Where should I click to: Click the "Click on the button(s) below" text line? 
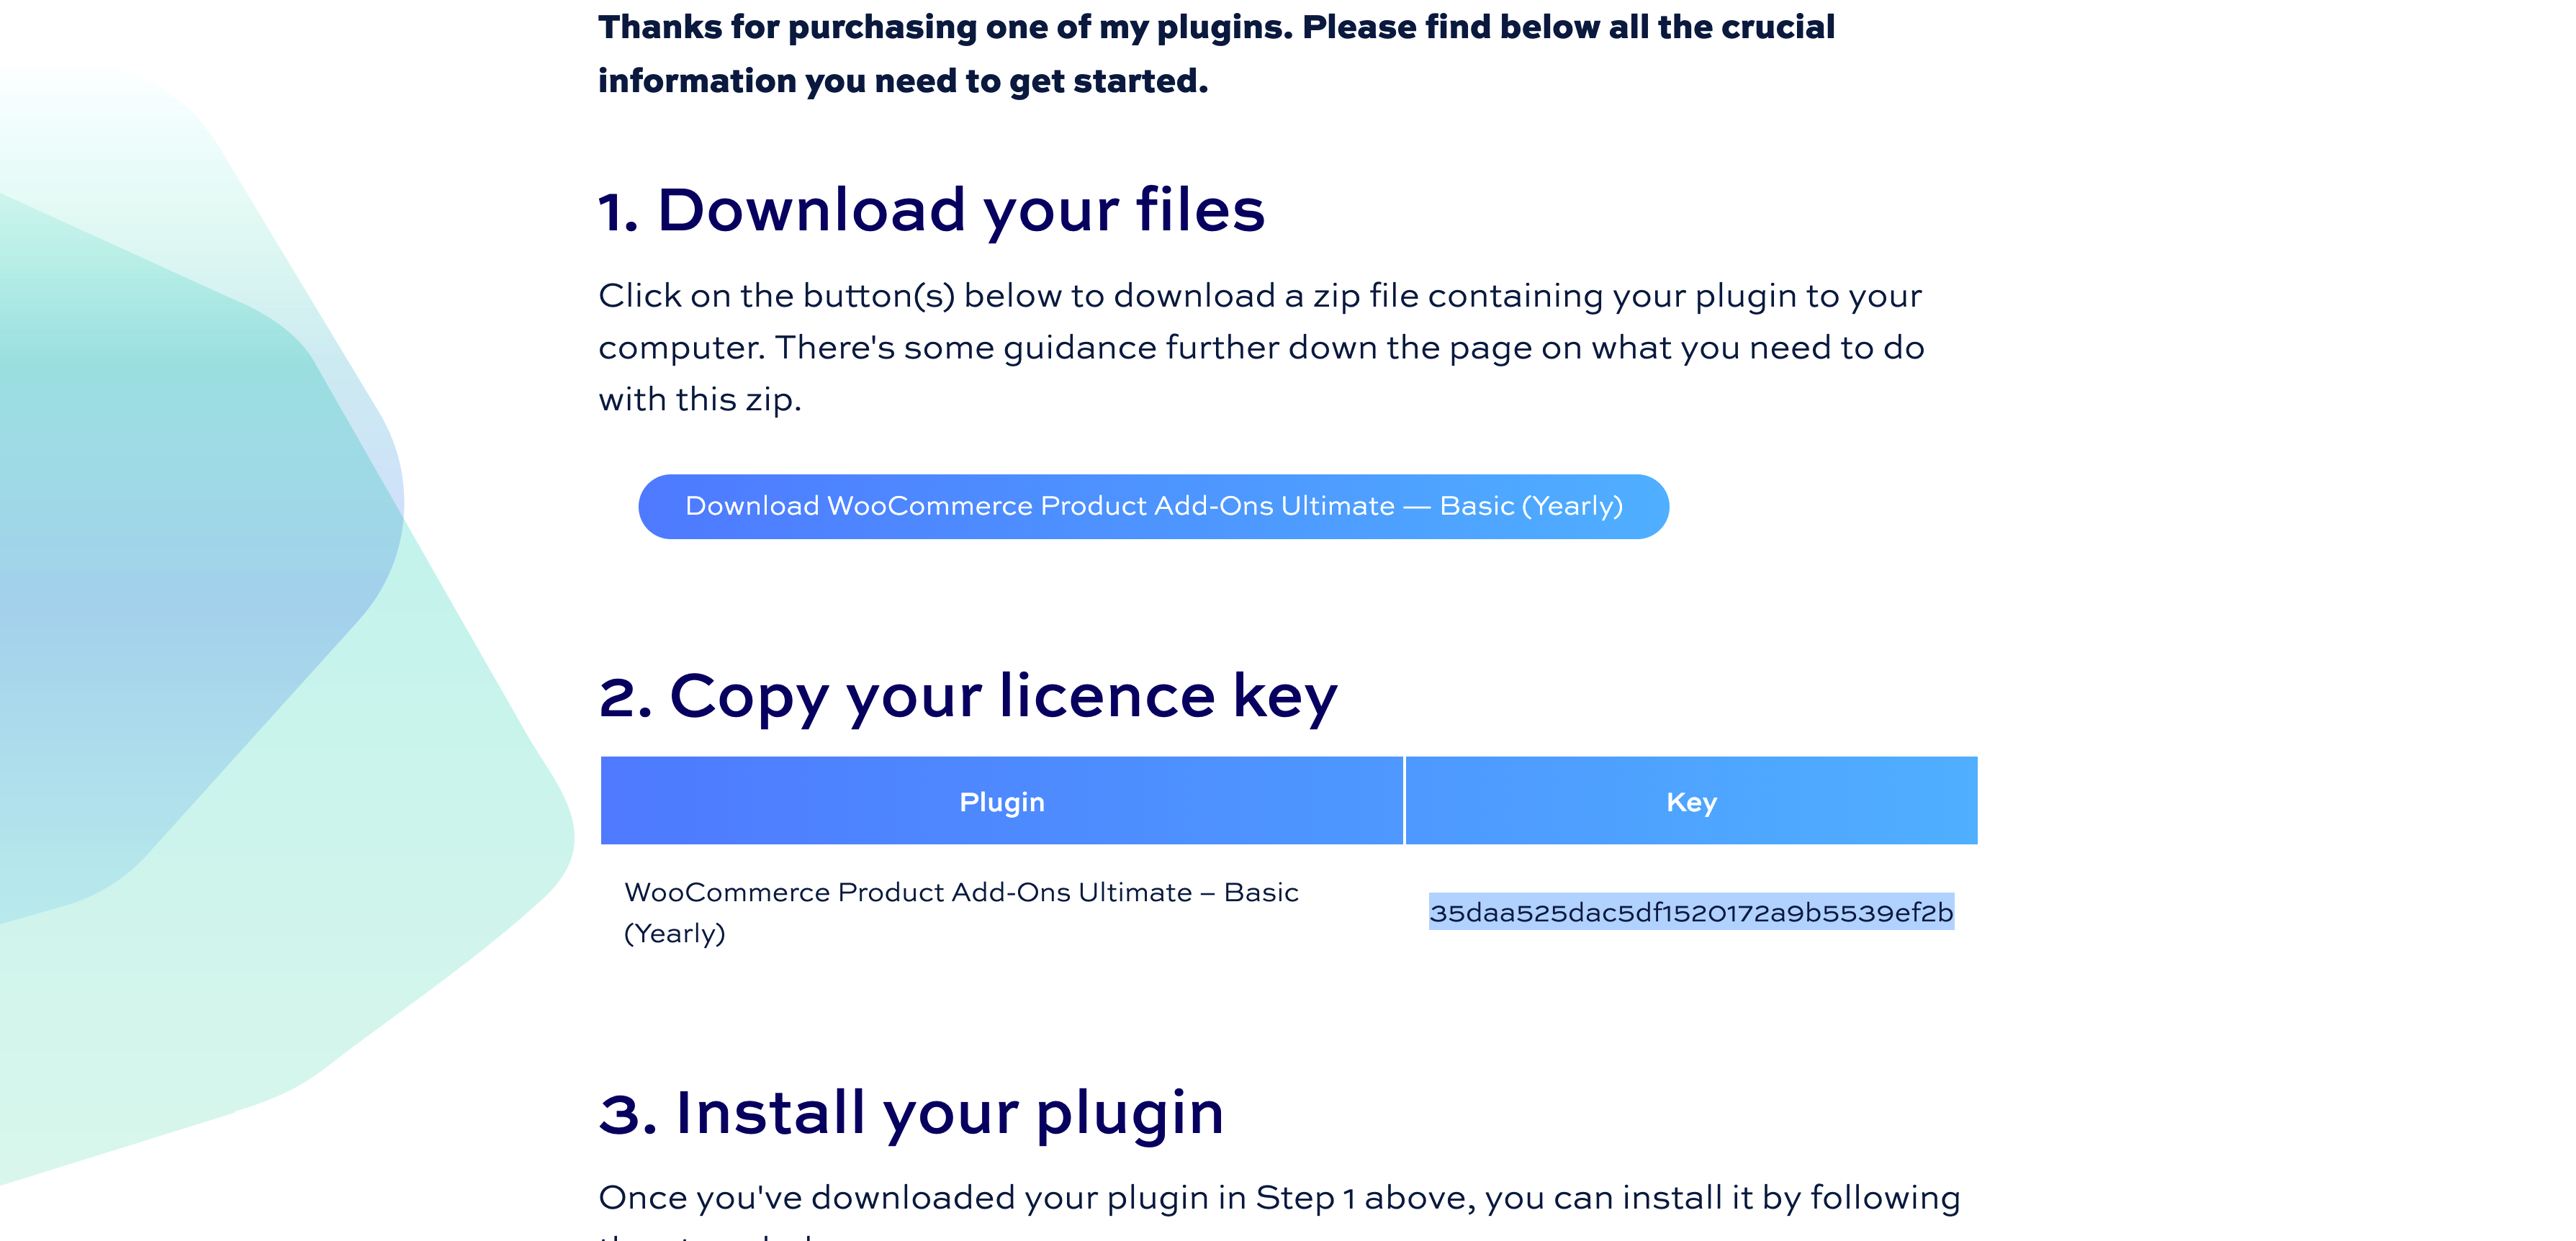click(x=1260, y=296)
